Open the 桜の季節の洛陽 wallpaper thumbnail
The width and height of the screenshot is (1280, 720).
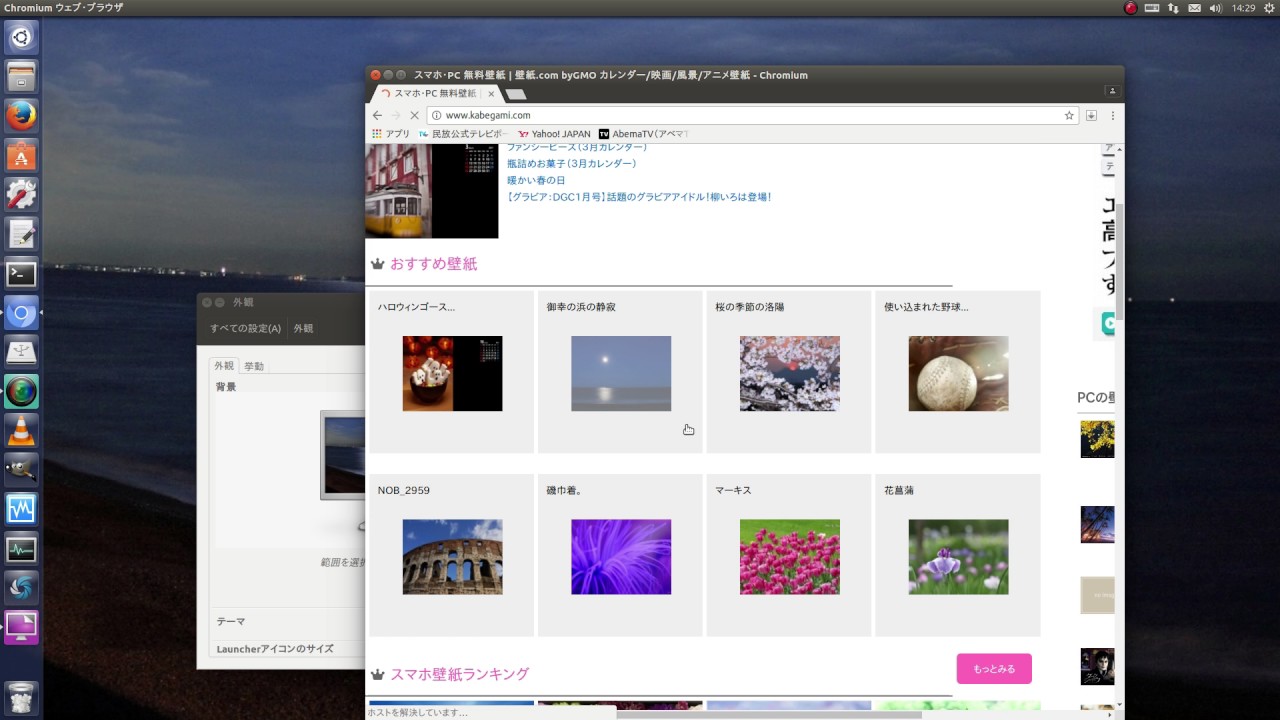tap(790, 373)
